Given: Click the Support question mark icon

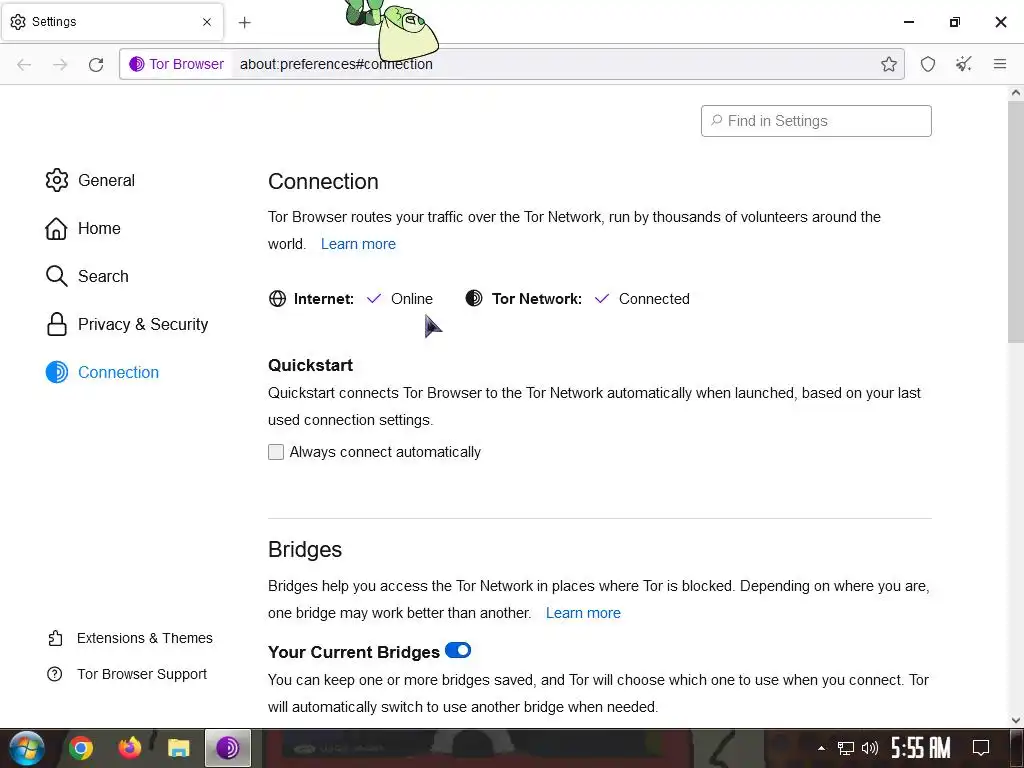Looking at the screenshot, I should (x=55, y=674).
